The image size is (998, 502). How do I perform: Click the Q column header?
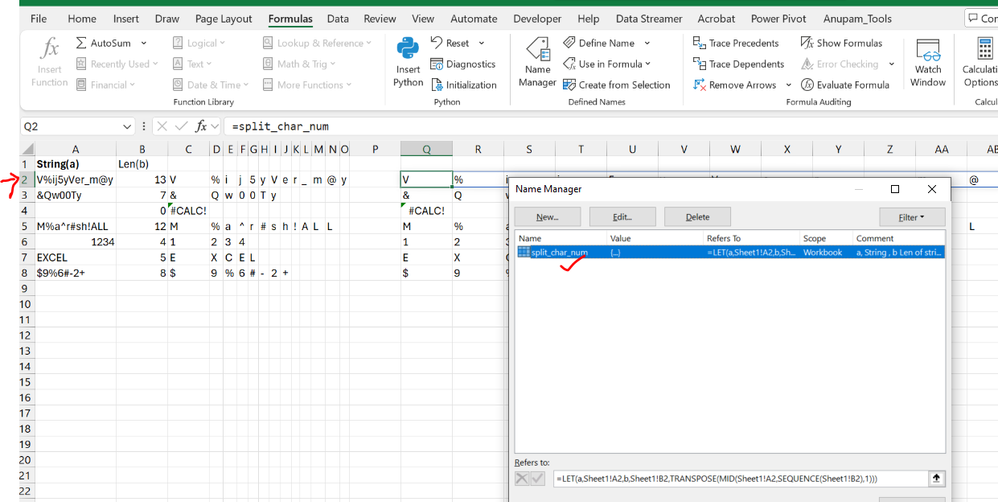[426, 149]
